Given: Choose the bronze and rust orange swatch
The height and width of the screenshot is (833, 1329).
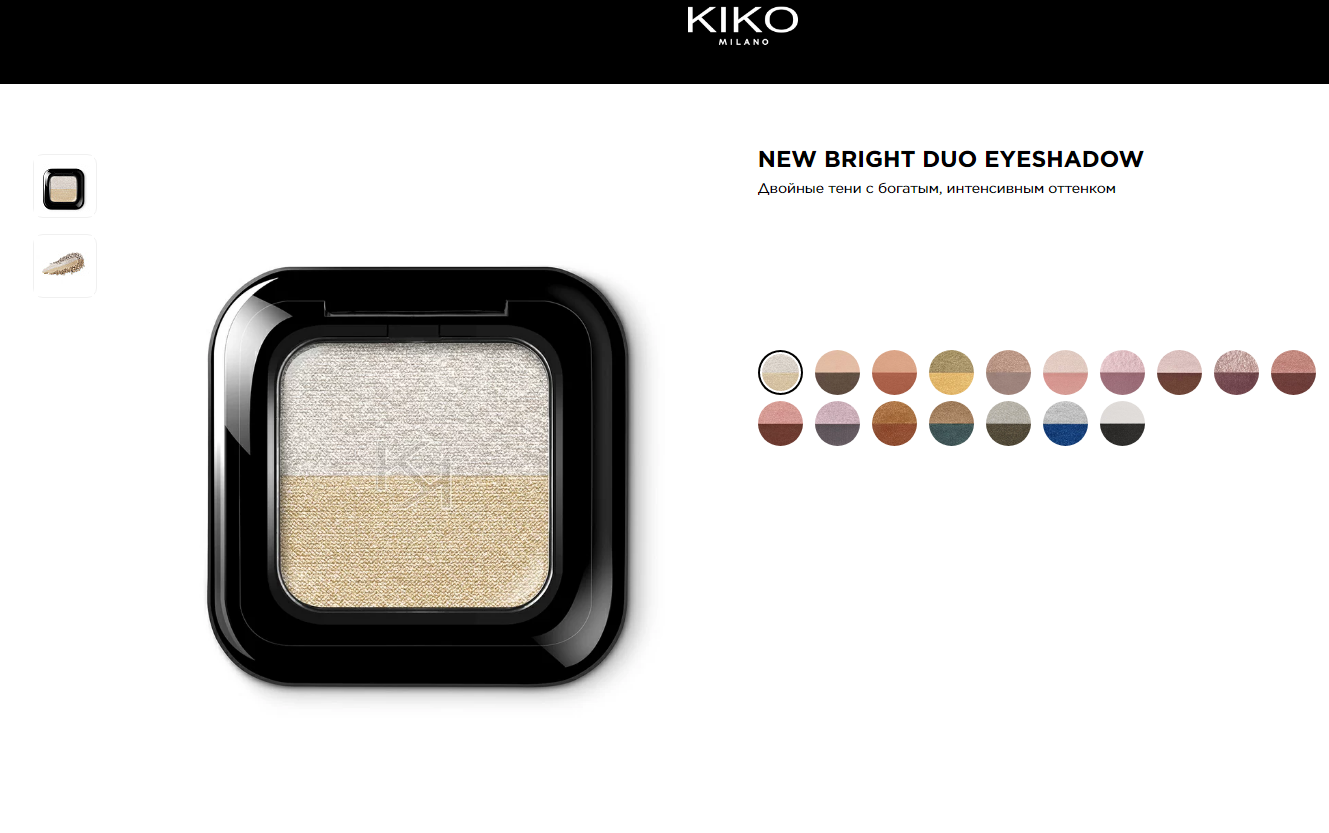Looking at the screenshot, I should [894, 423].
